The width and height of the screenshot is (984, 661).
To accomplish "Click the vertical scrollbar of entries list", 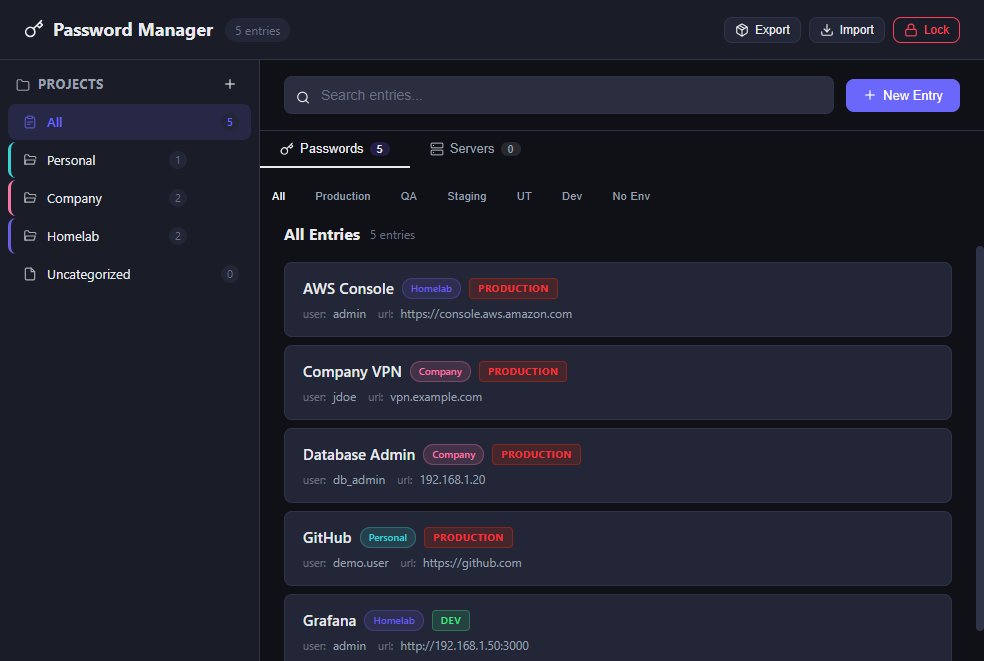I will [979, 438].
